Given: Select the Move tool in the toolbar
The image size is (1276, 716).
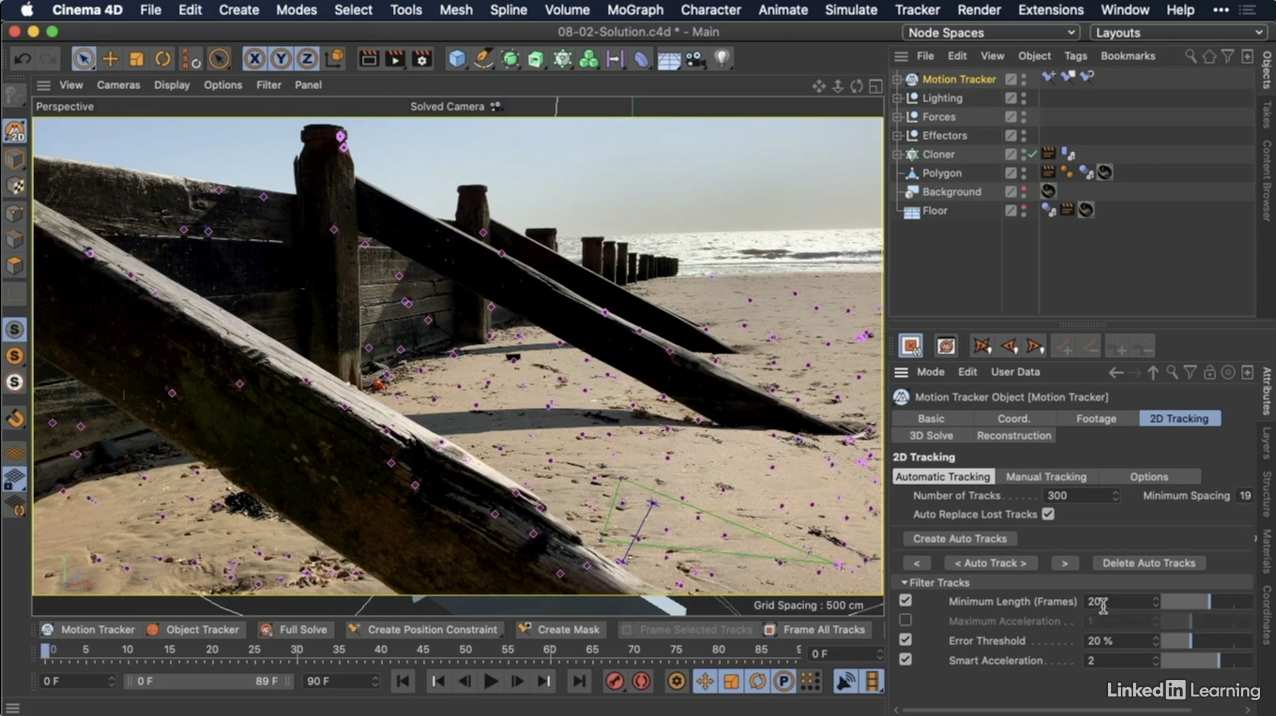Looking at the screenshot, I should pos(111,58).
